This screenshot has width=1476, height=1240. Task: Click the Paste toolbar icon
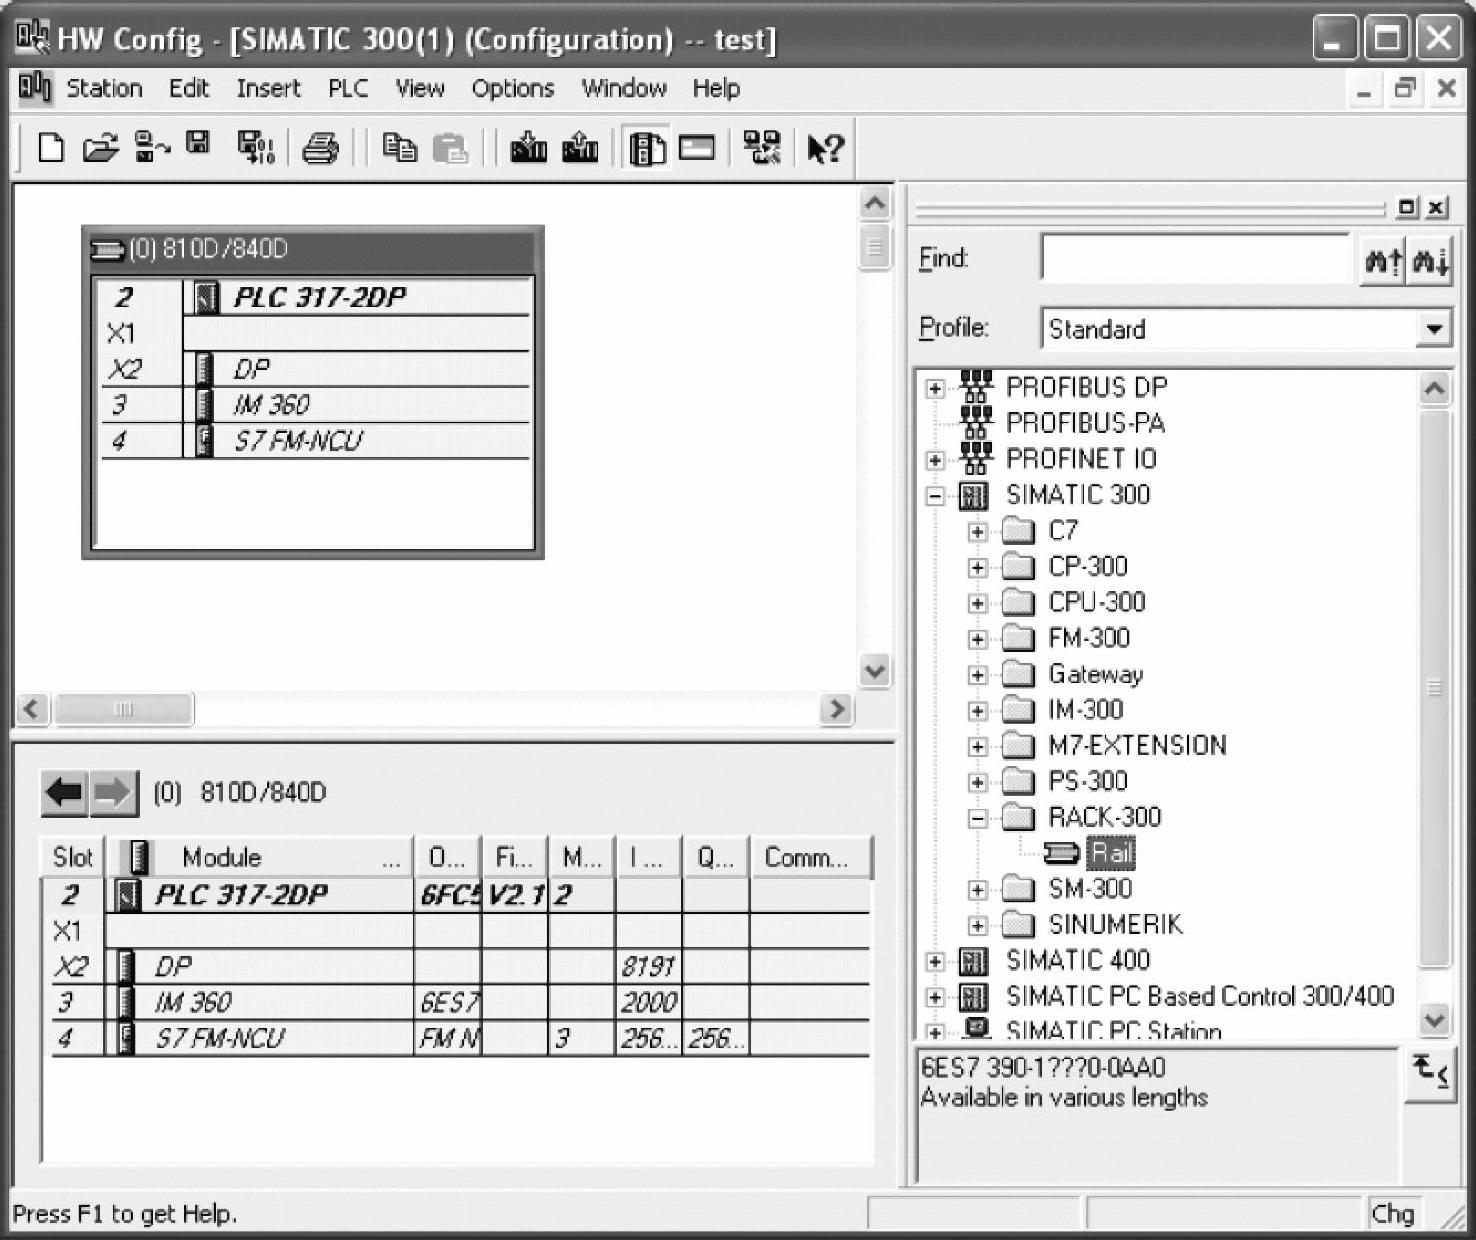[450, 148]
